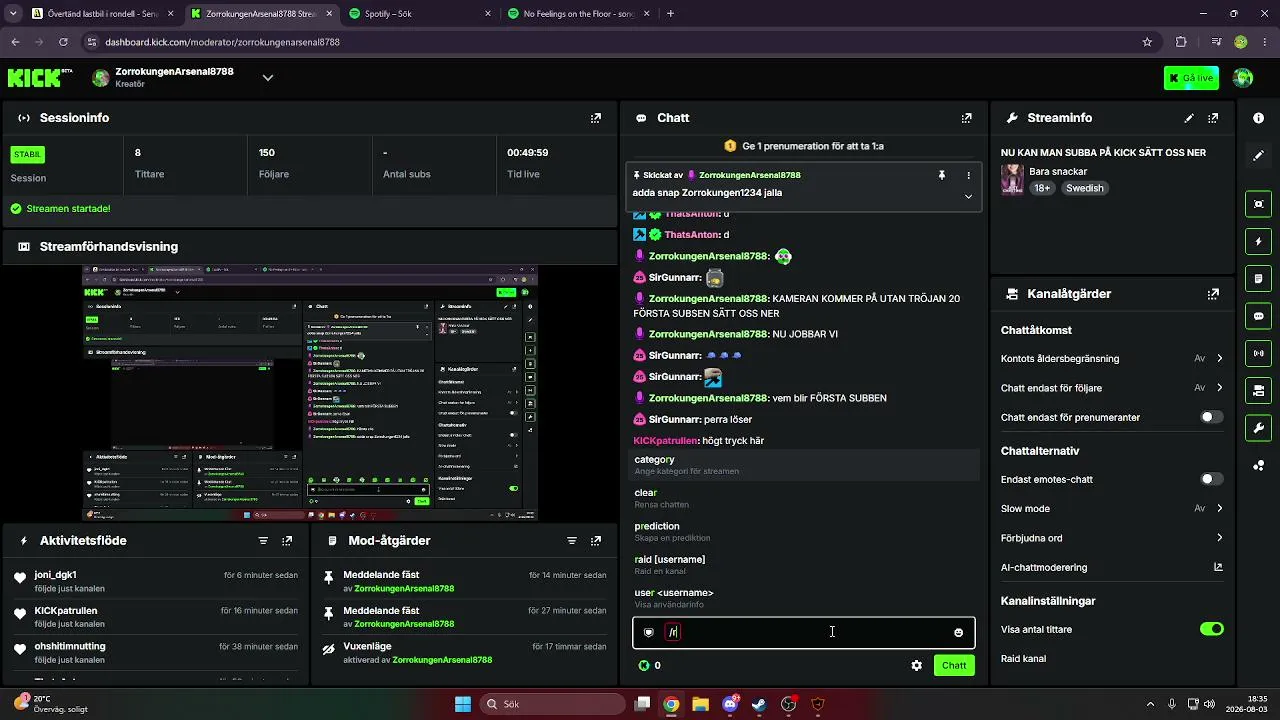This screenshot has height=720, width=1280.
Task: Toggle the channel actions sidebar icon
Action: 1258,390
